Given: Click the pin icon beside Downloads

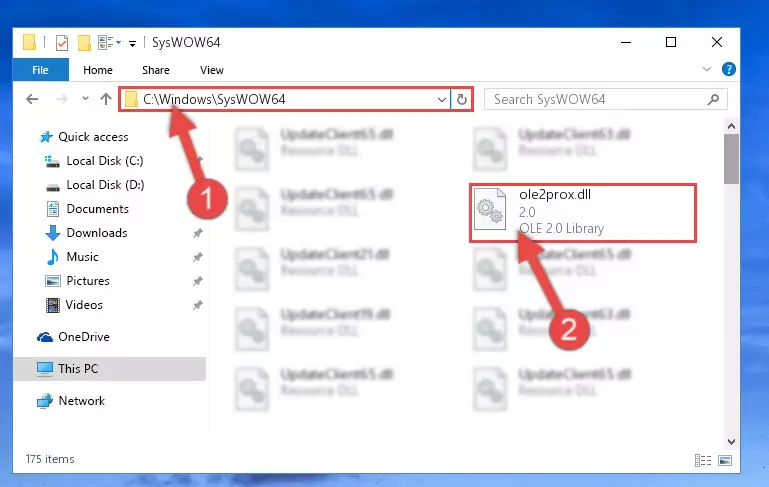Looking at the screenshot, I should pyautogui.click(x=198, y=233).
